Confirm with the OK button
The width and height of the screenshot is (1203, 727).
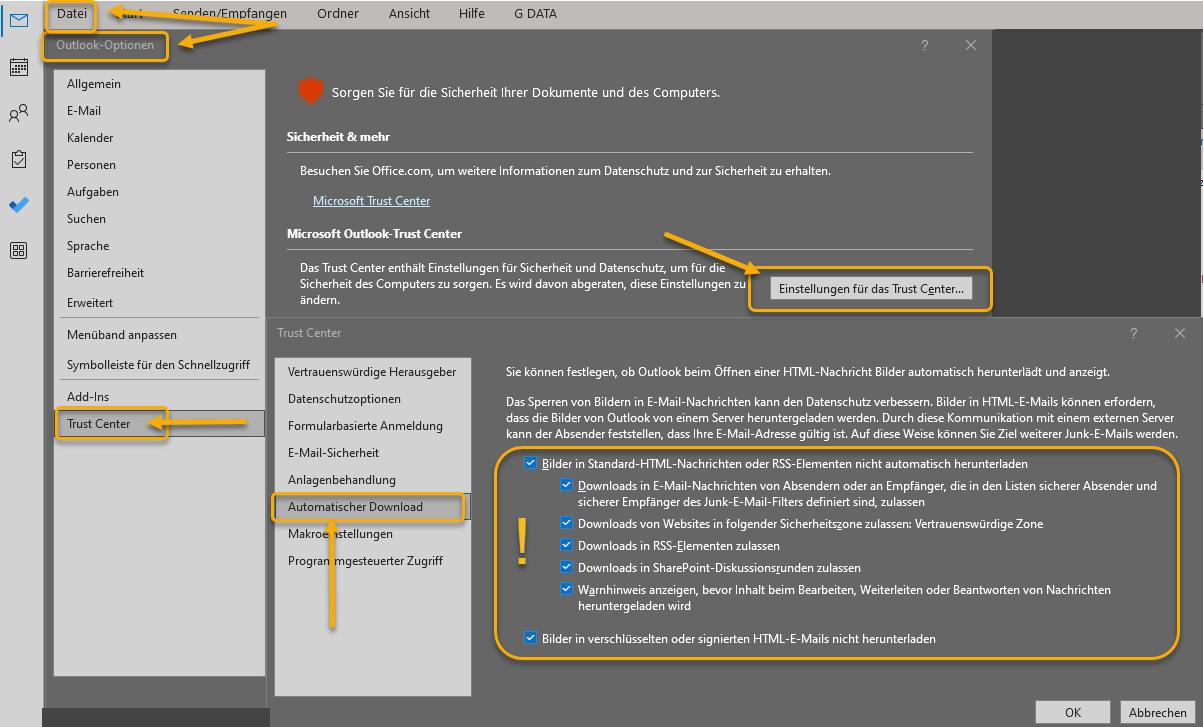[1073, 713]
